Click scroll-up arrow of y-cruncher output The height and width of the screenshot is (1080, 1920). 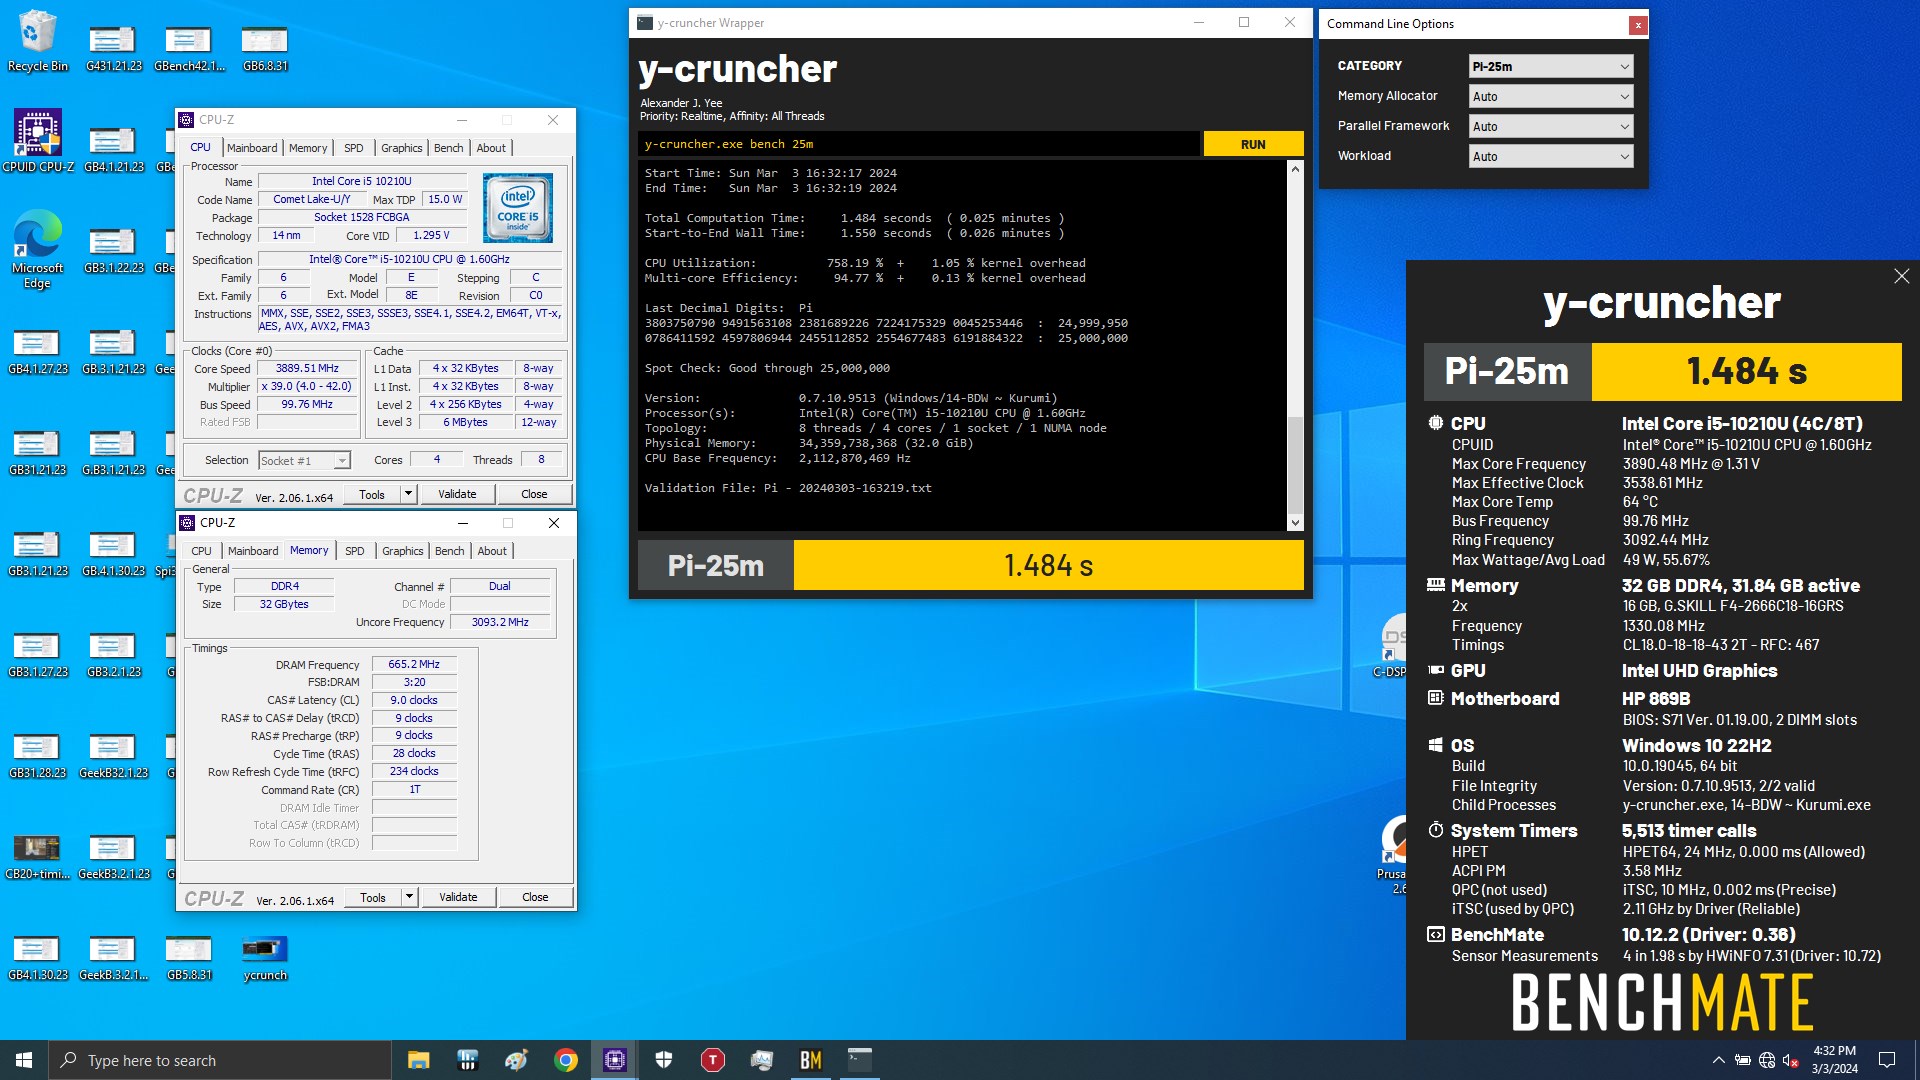pyautogui.click(x=1295, y=169)
